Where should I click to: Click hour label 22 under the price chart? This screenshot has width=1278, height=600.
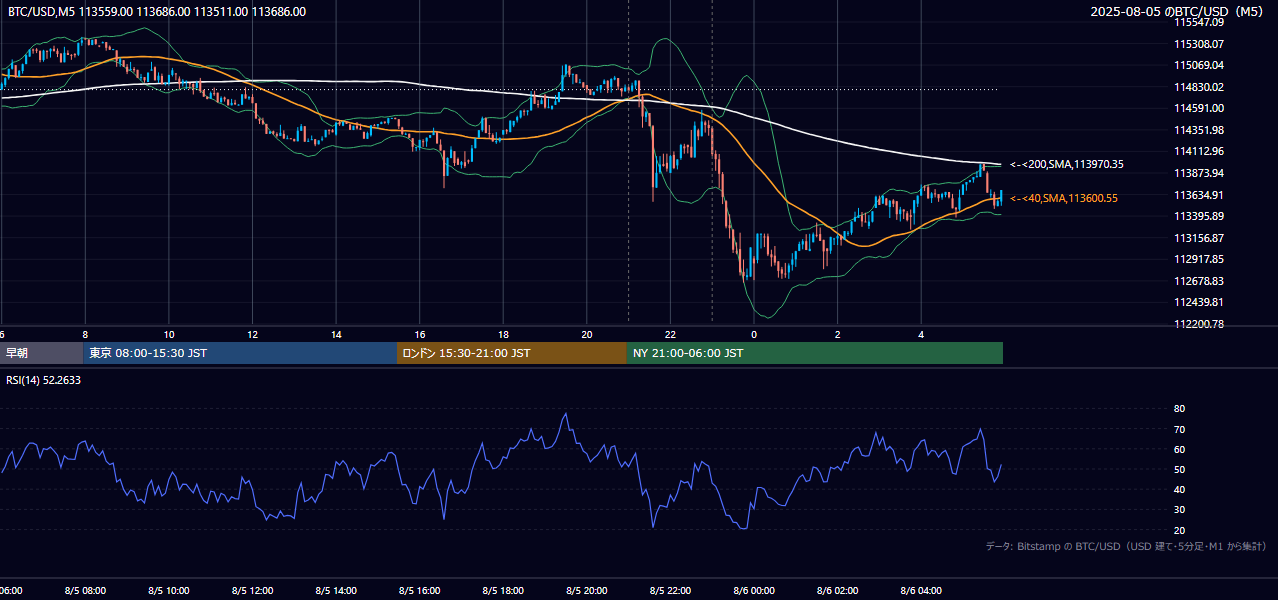coord(670,334)
